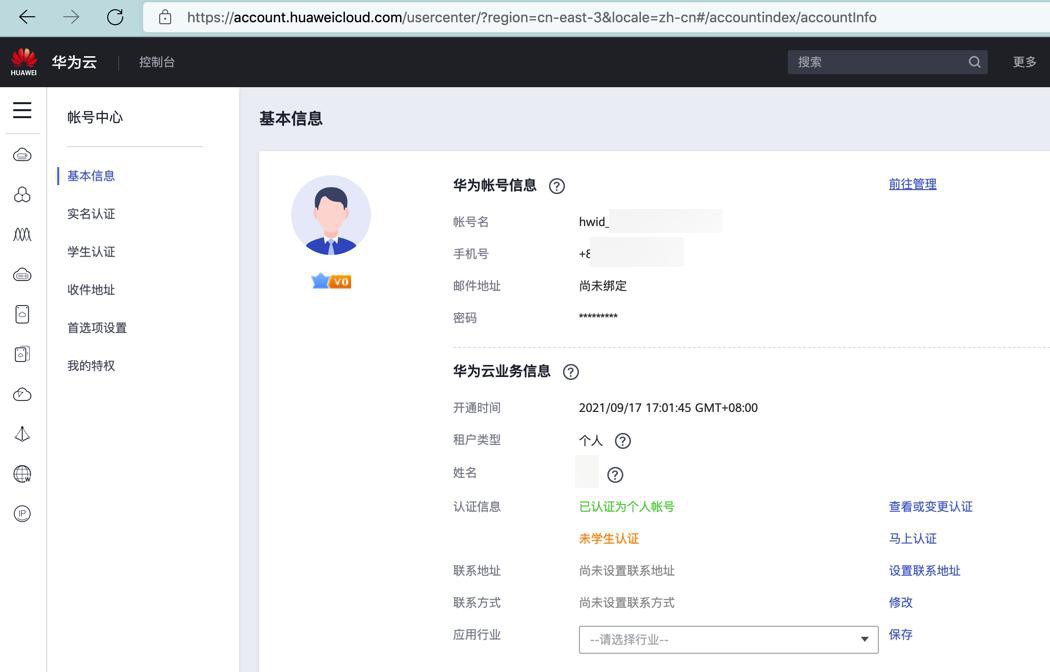Viewport: 1050px width, 672px height.
Task: Click 帐号中心 sidebar heading
Action: tap(95, 118)
